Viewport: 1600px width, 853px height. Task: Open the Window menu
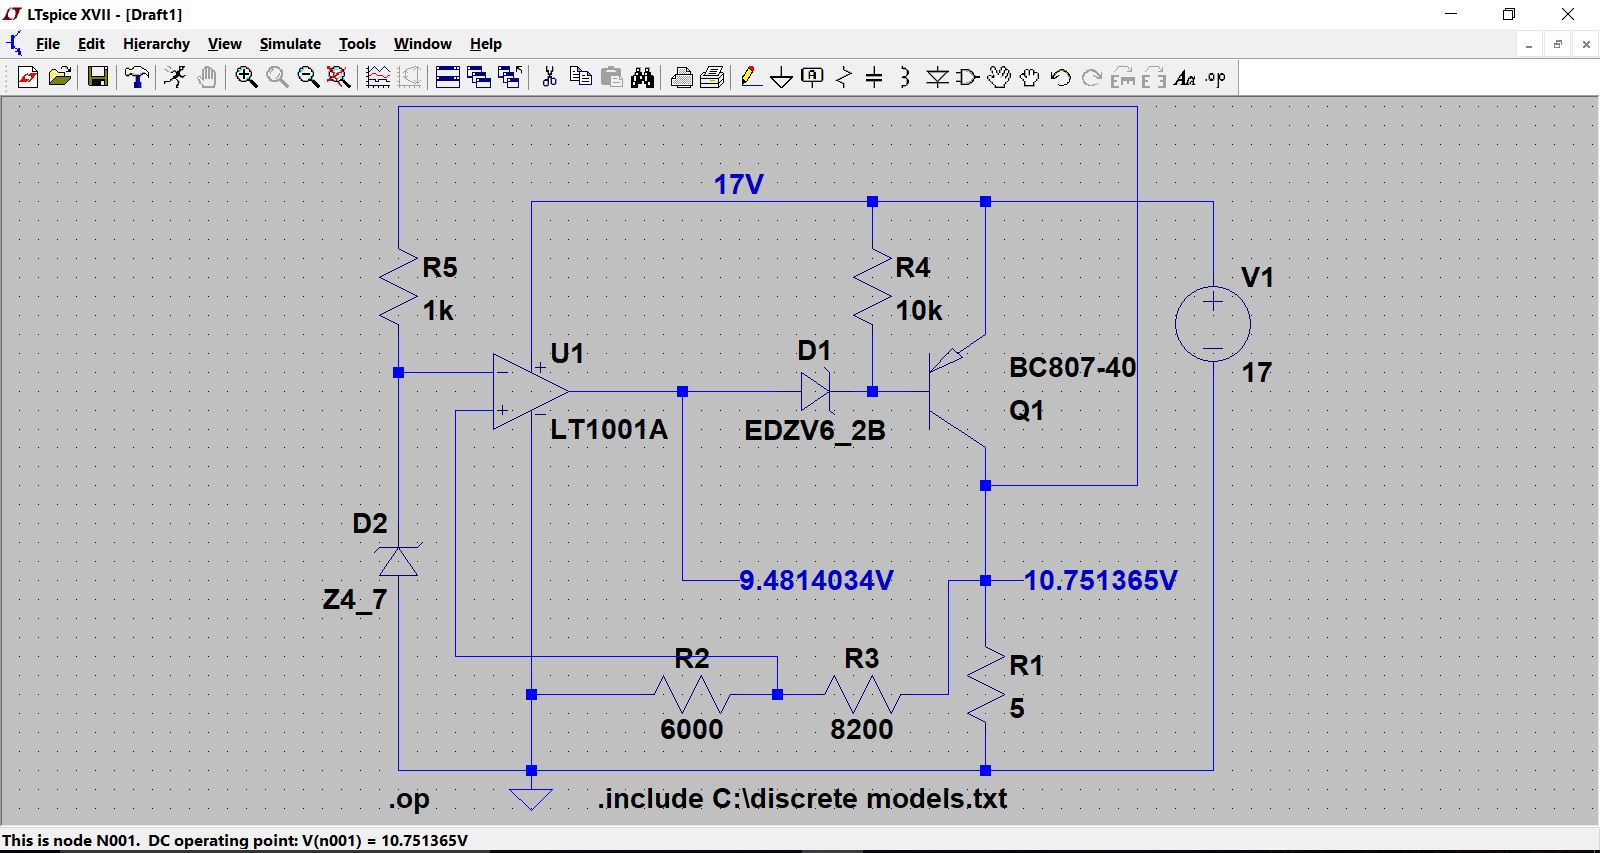[422, 44]
